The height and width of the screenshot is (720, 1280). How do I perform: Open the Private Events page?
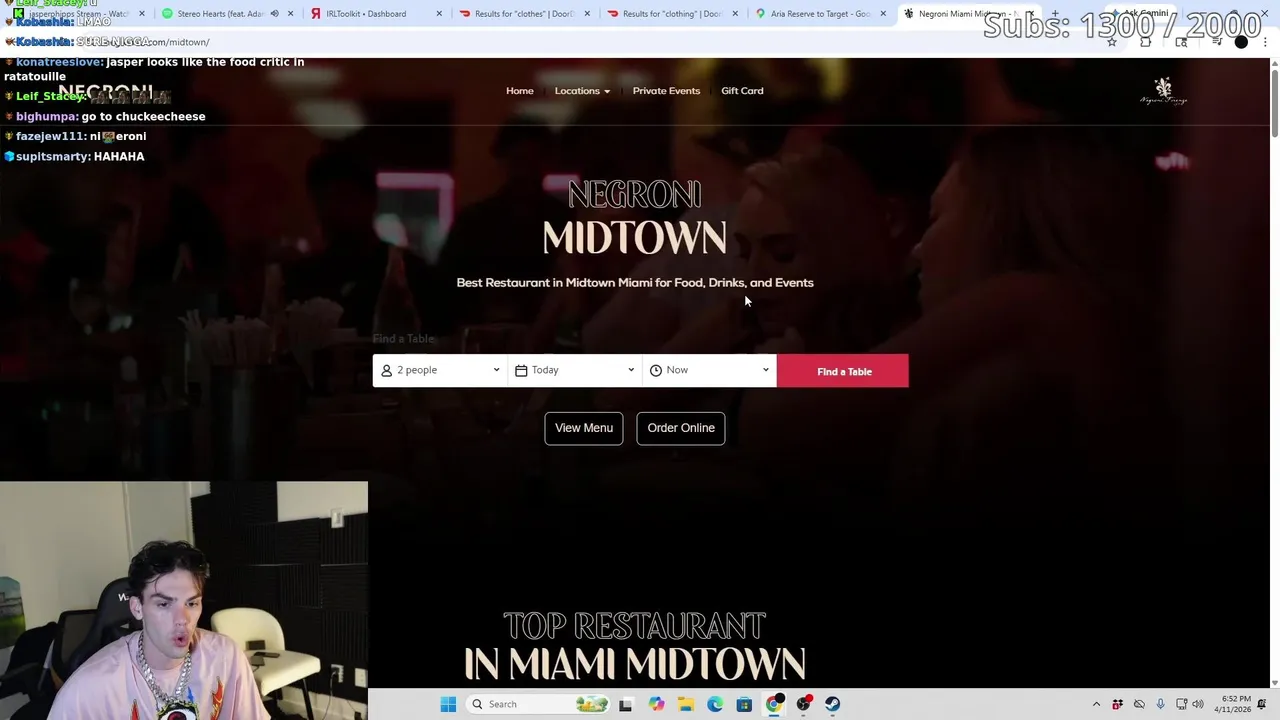[x=666, y=91]
